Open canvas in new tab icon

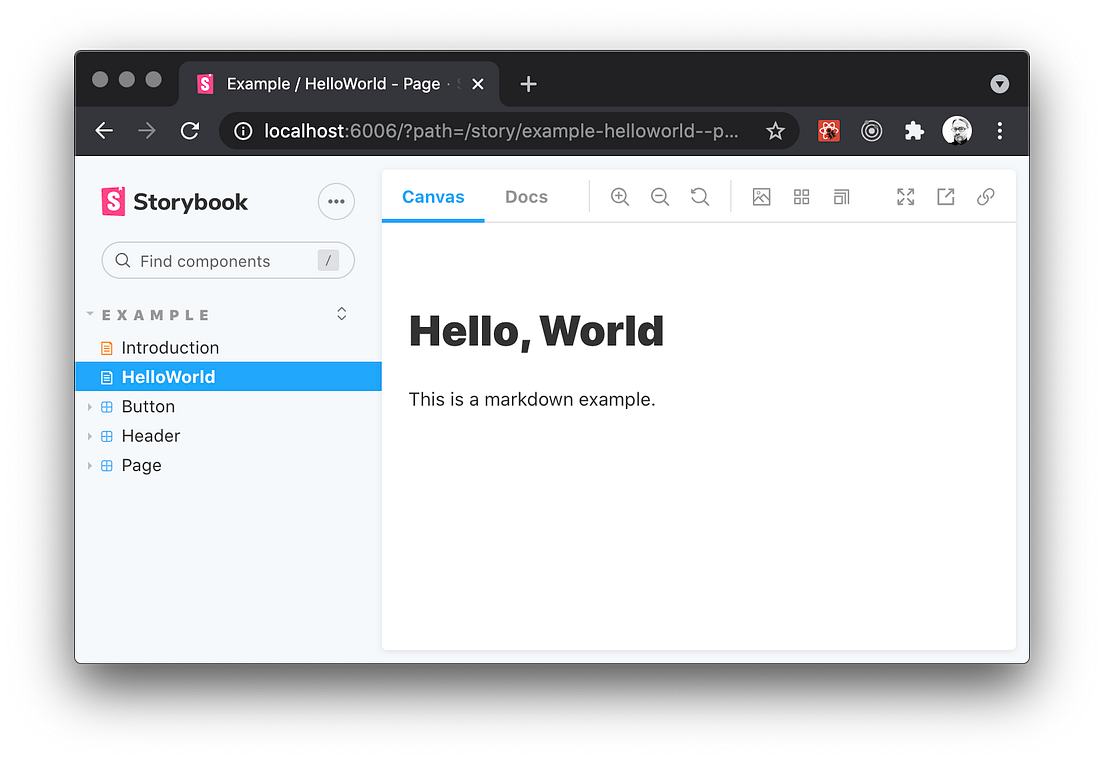pyautogui.click(x=945, y=196)
